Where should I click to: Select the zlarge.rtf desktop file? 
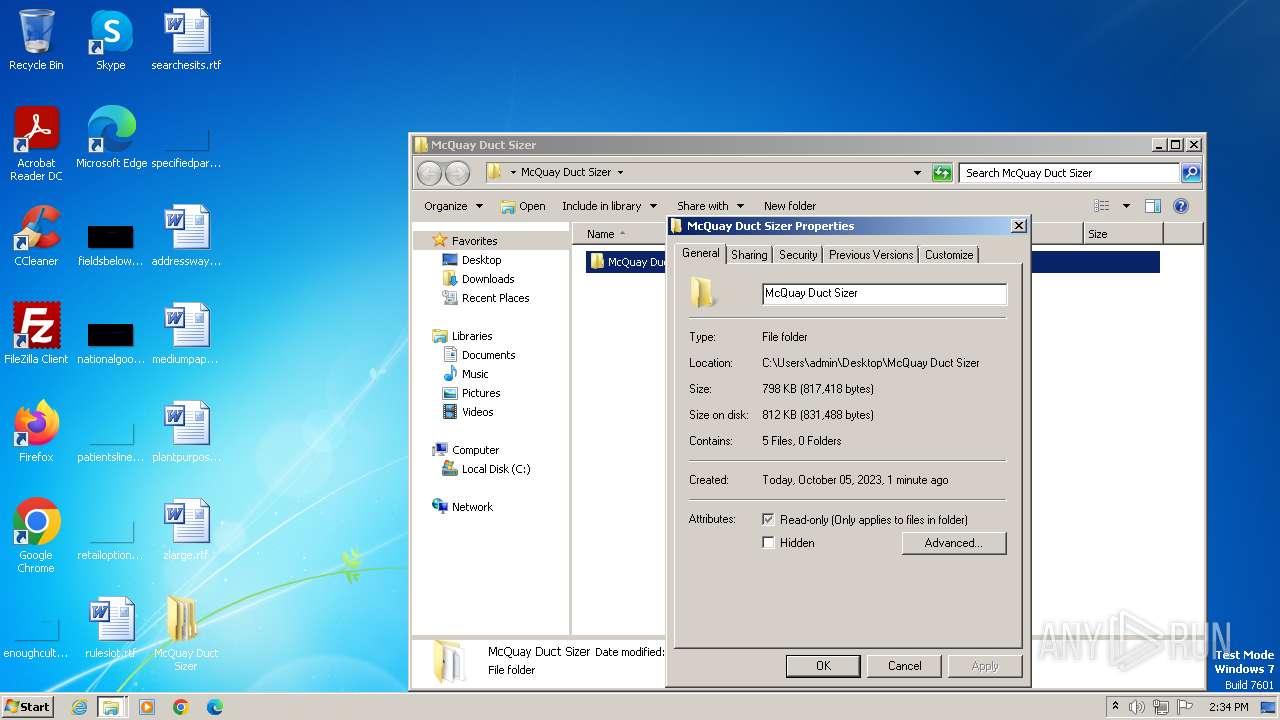click(x=186, y=530)
